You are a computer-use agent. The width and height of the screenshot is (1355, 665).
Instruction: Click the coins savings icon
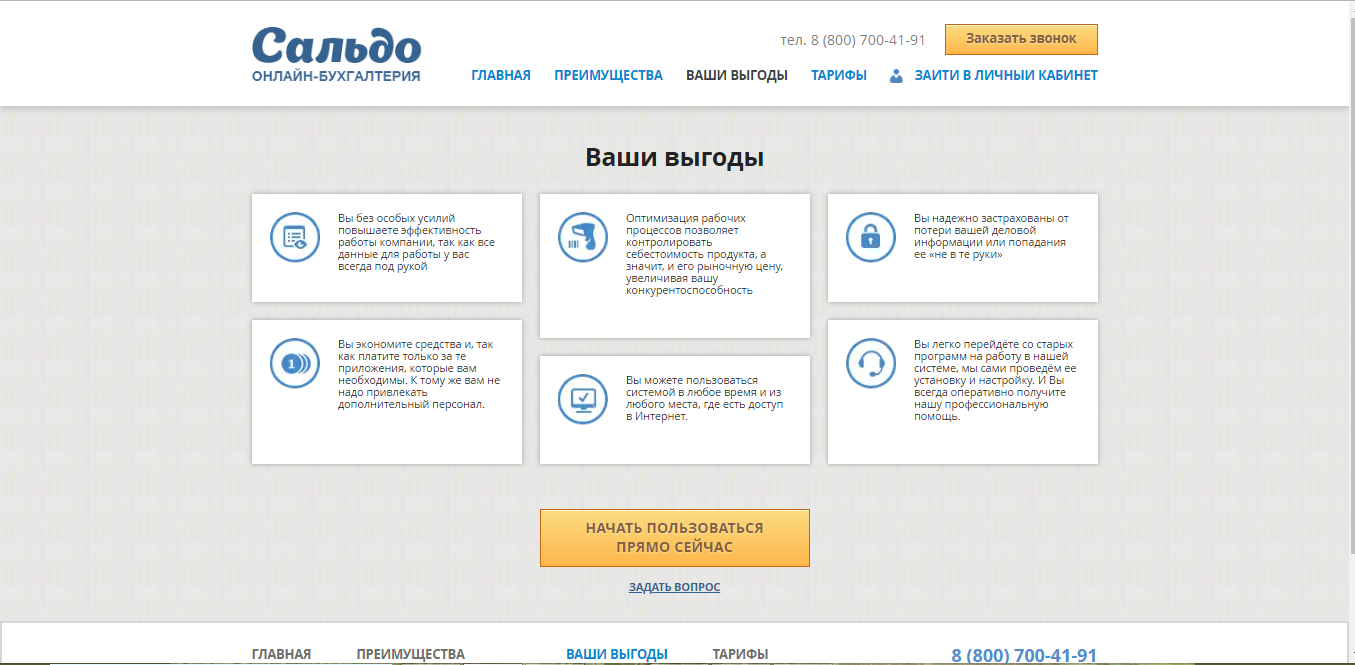295,364
